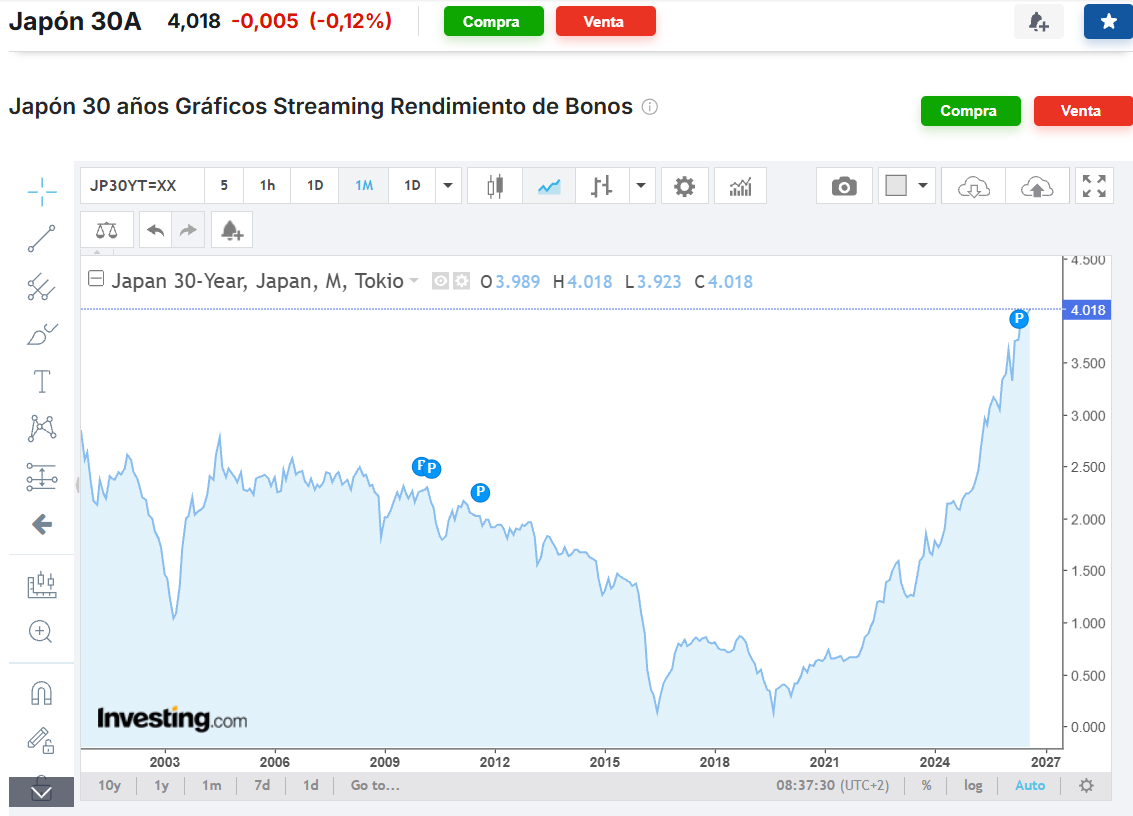The width and height of the screenshot is (1133, 816).
Task: Toggle percentage scale mode
Action: pyautogui.click(x=926, y=785)
